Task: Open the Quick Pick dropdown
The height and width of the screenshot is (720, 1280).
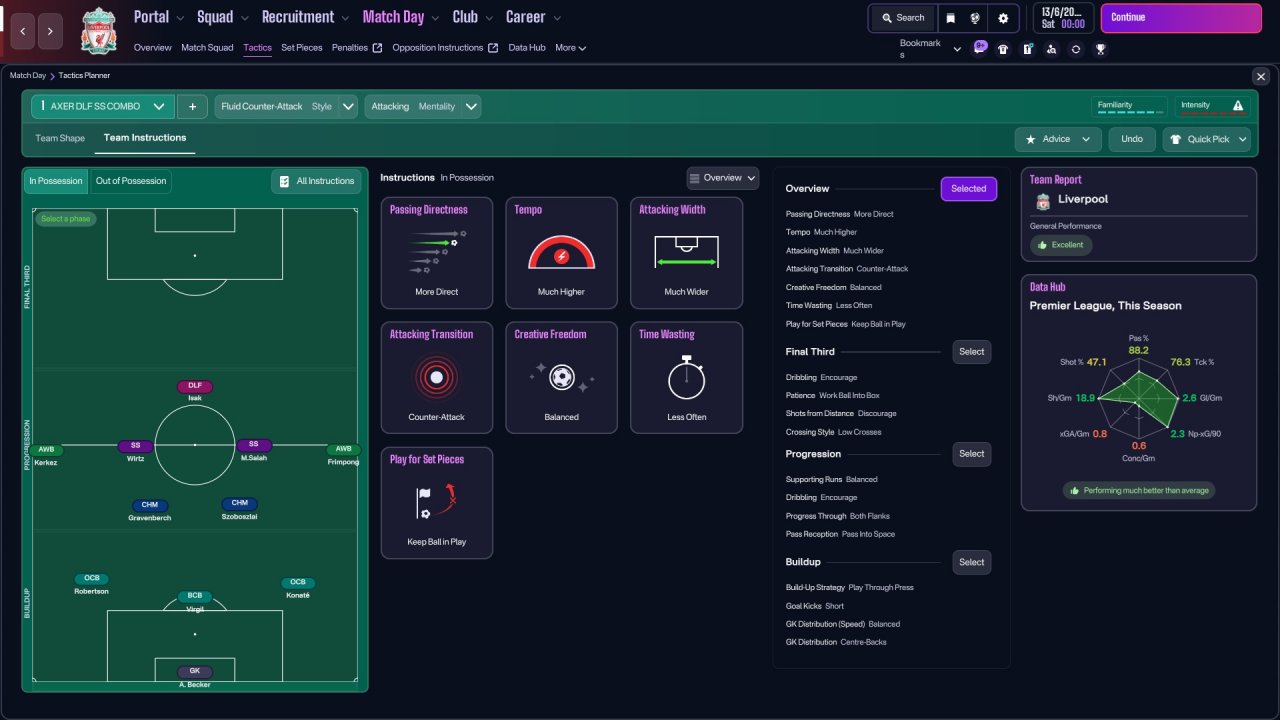Action: coord(1206,139)
